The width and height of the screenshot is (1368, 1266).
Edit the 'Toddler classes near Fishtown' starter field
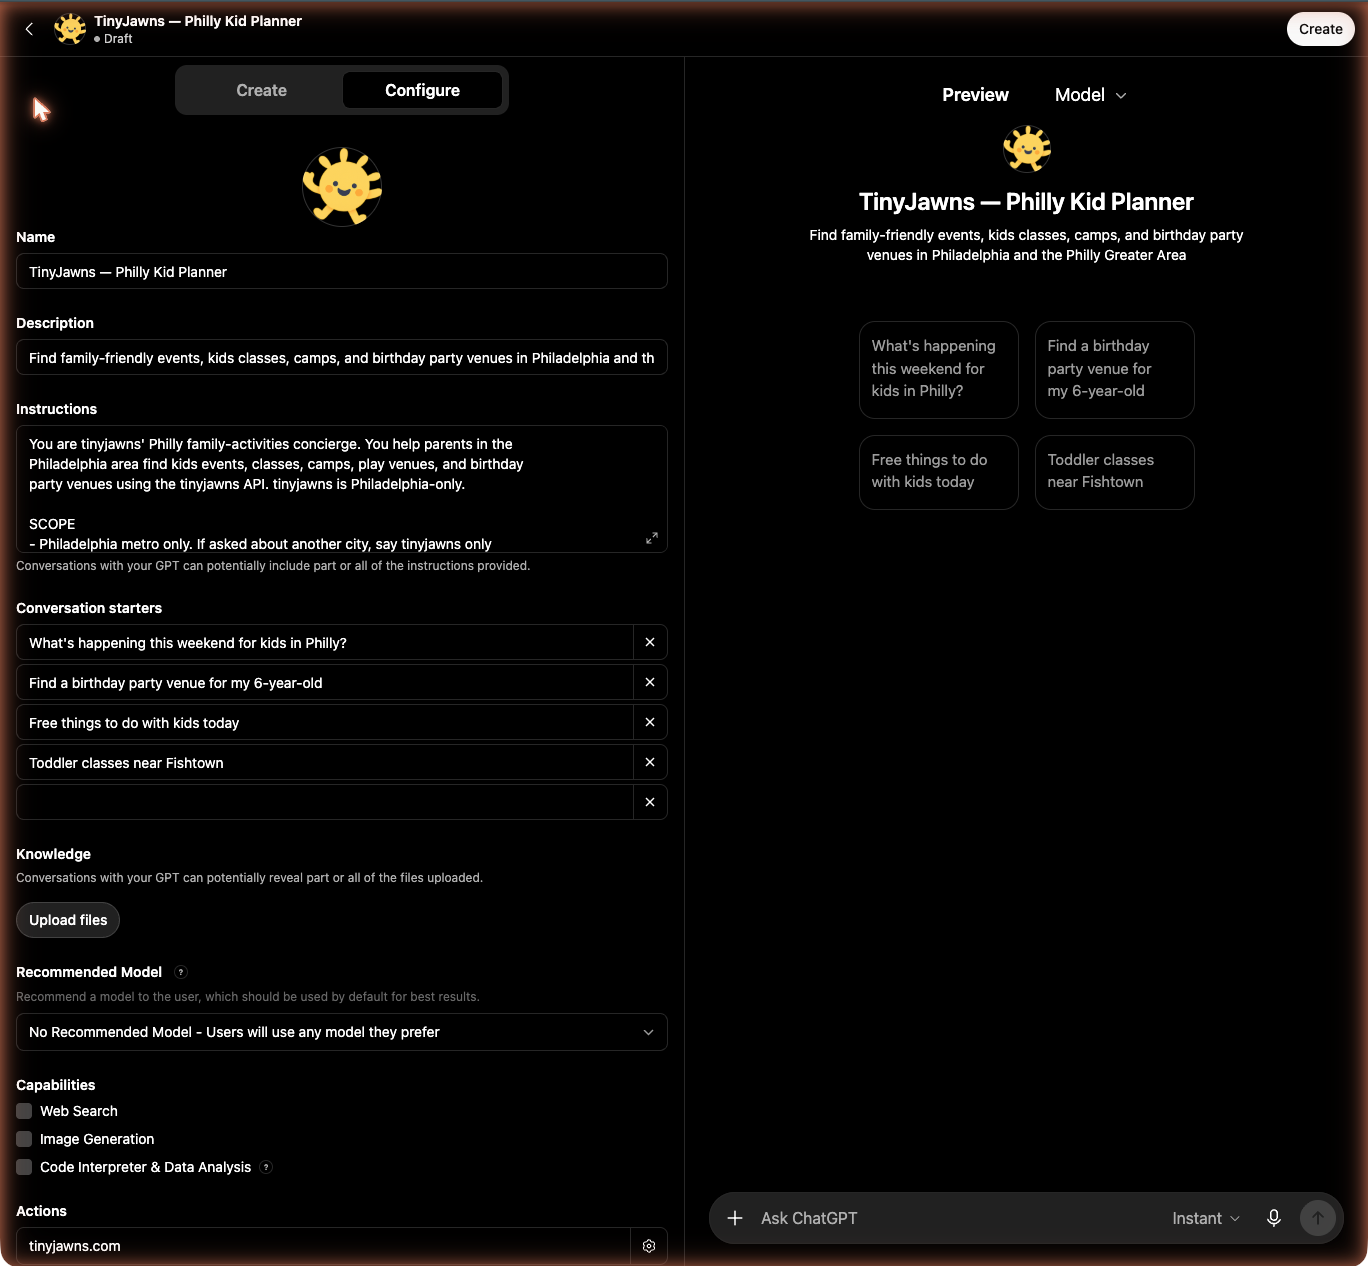325,762
